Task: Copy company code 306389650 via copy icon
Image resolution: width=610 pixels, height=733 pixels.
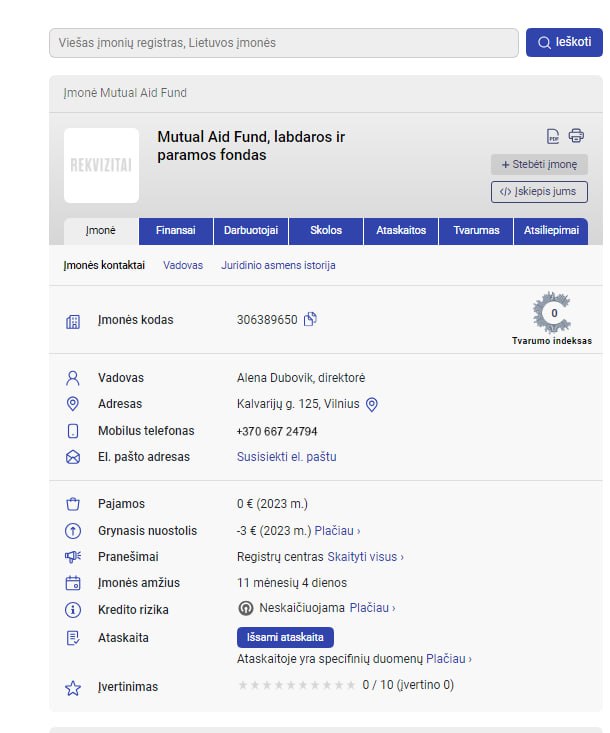Action: point(310,319)
